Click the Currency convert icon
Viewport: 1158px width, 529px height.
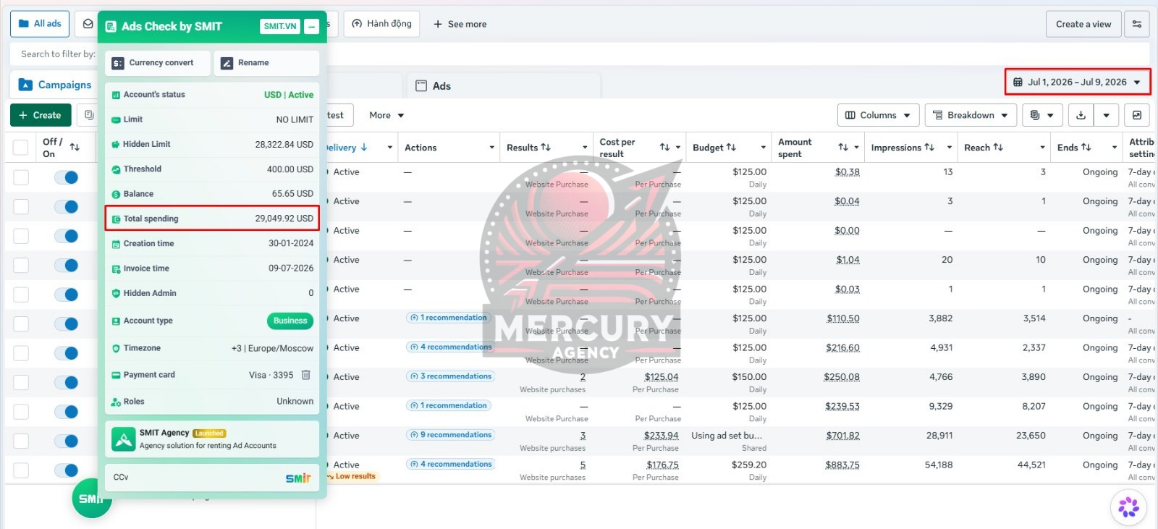117,63
